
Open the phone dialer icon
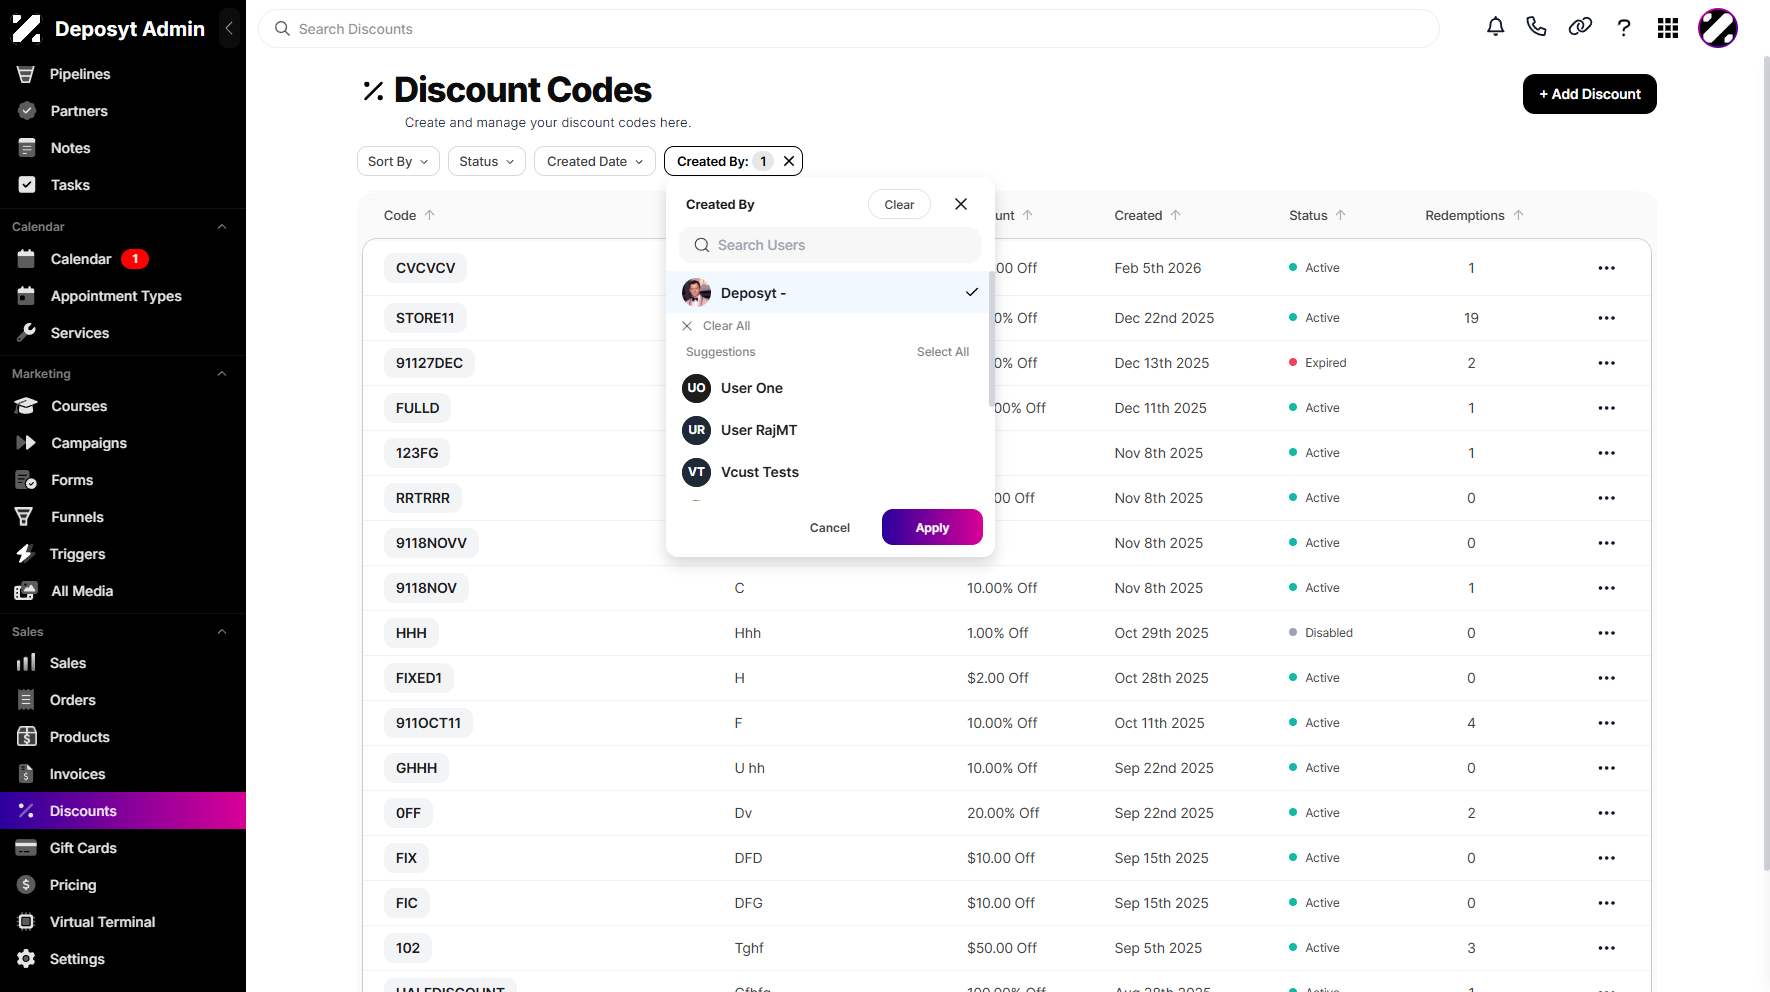1537,28
